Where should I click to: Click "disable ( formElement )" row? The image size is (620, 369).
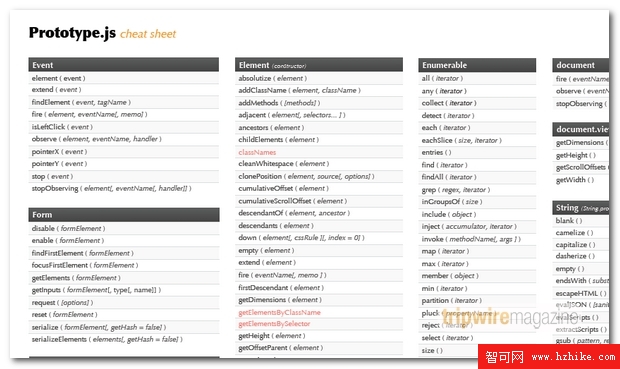coord(124,229)
